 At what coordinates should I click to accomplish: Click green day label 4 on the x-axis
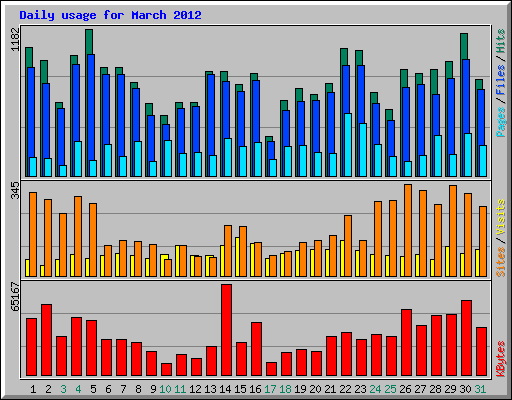tap(78, 389)
